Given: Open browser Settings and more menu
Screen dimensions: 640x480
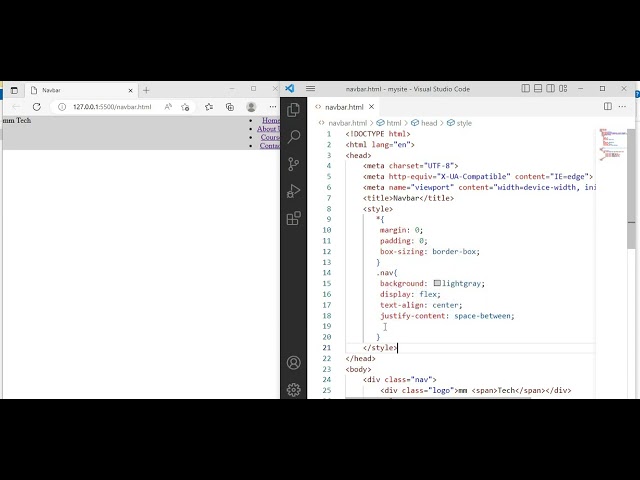Looking at the screenshot, I should [273, 107].
